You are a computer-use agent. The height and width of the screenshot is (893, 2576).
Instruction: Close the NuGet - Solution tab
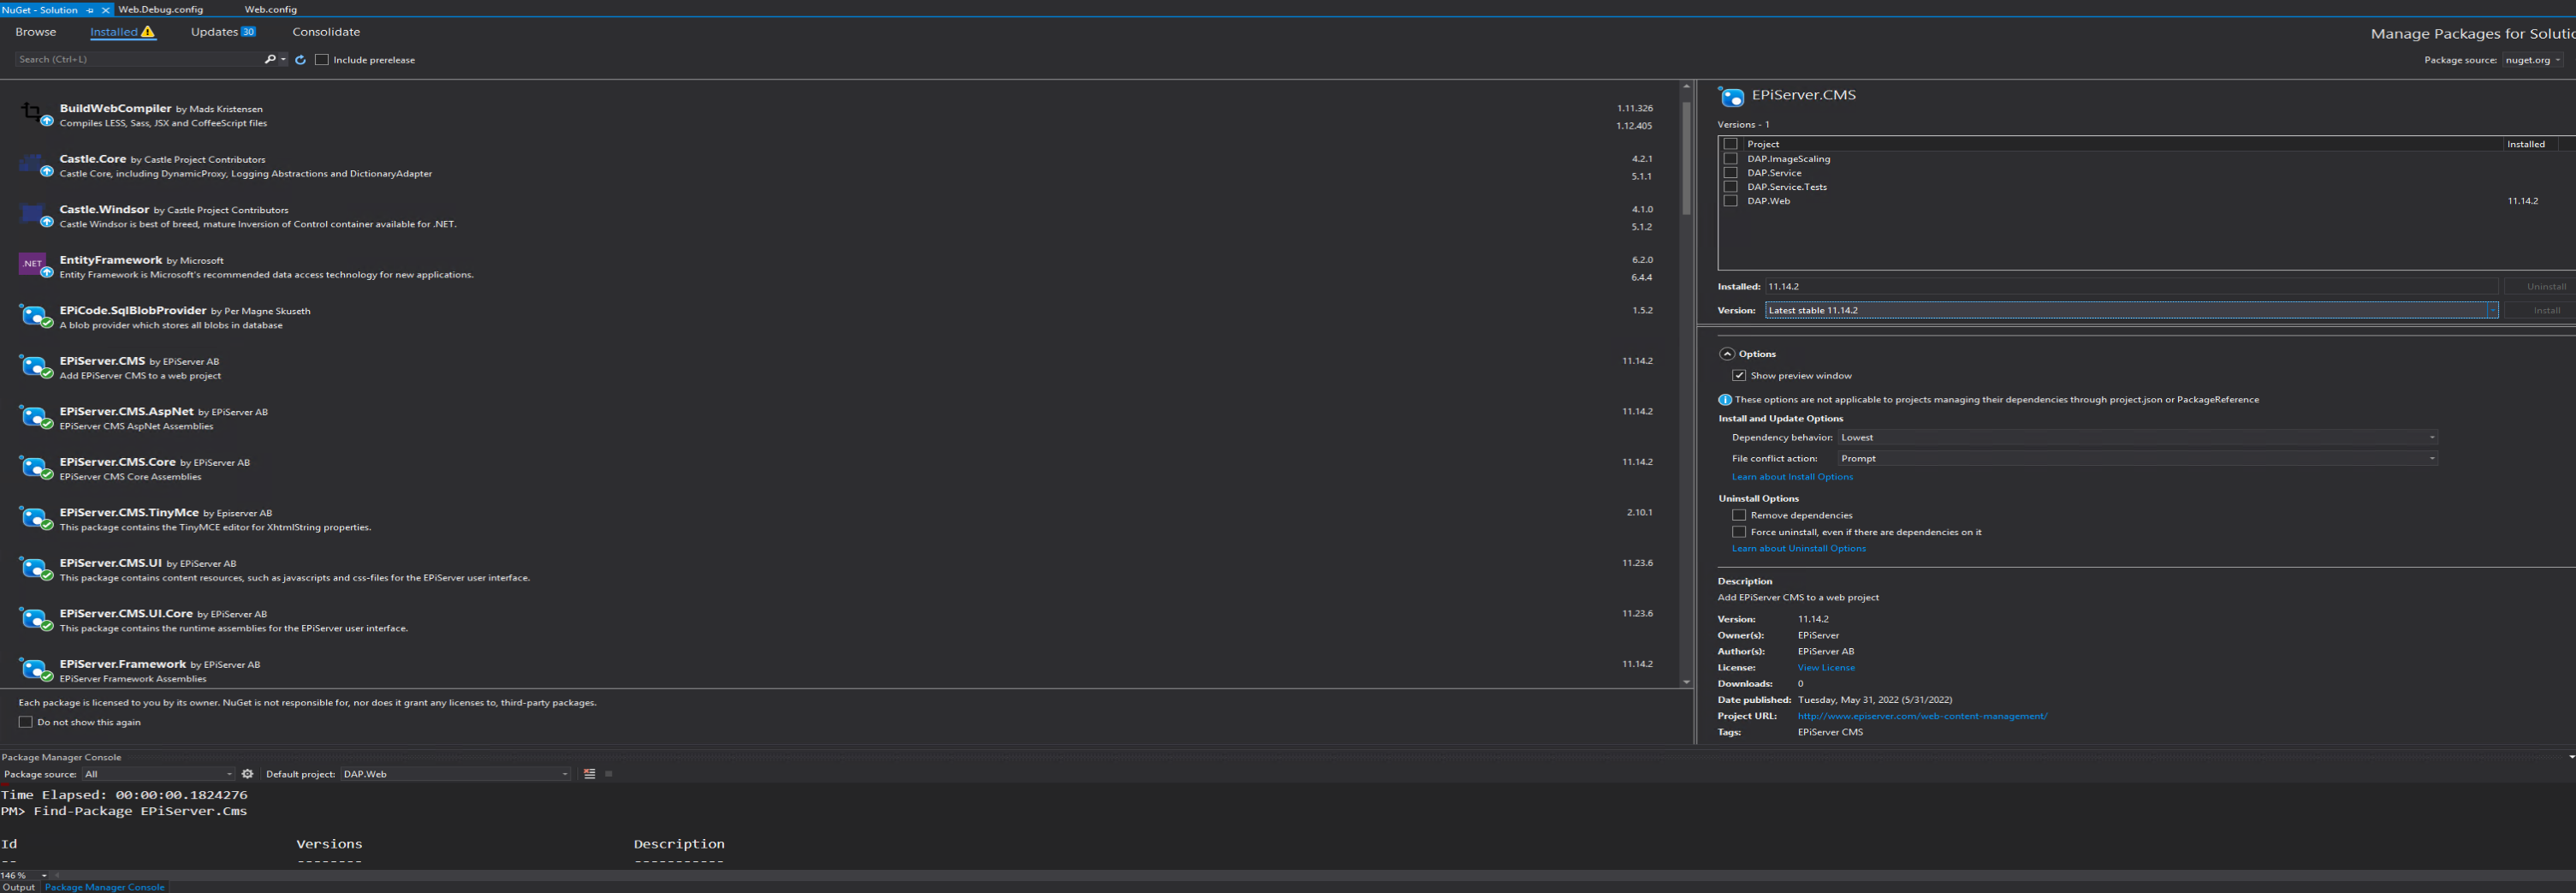pos(105,10)
